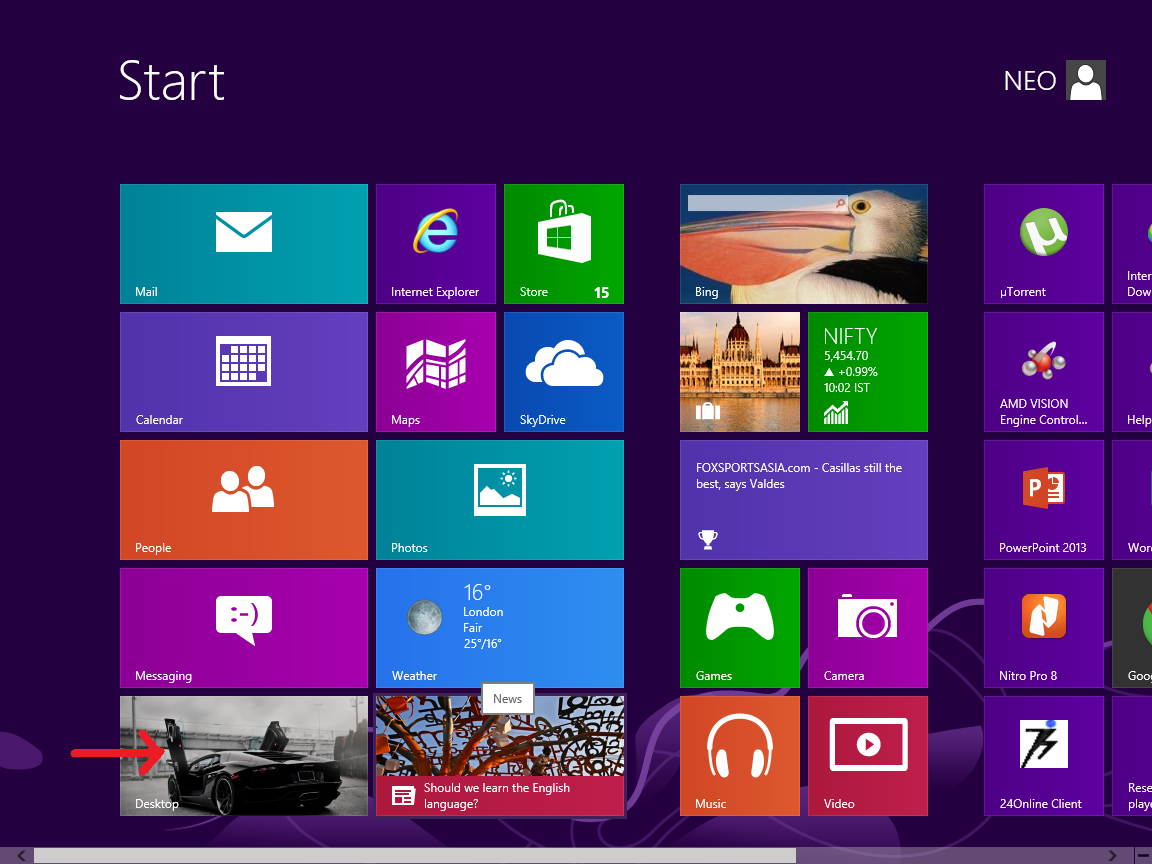1152x864 pixels.
Task: Launch the µTorrent tile
Action: pos(1044,244)
